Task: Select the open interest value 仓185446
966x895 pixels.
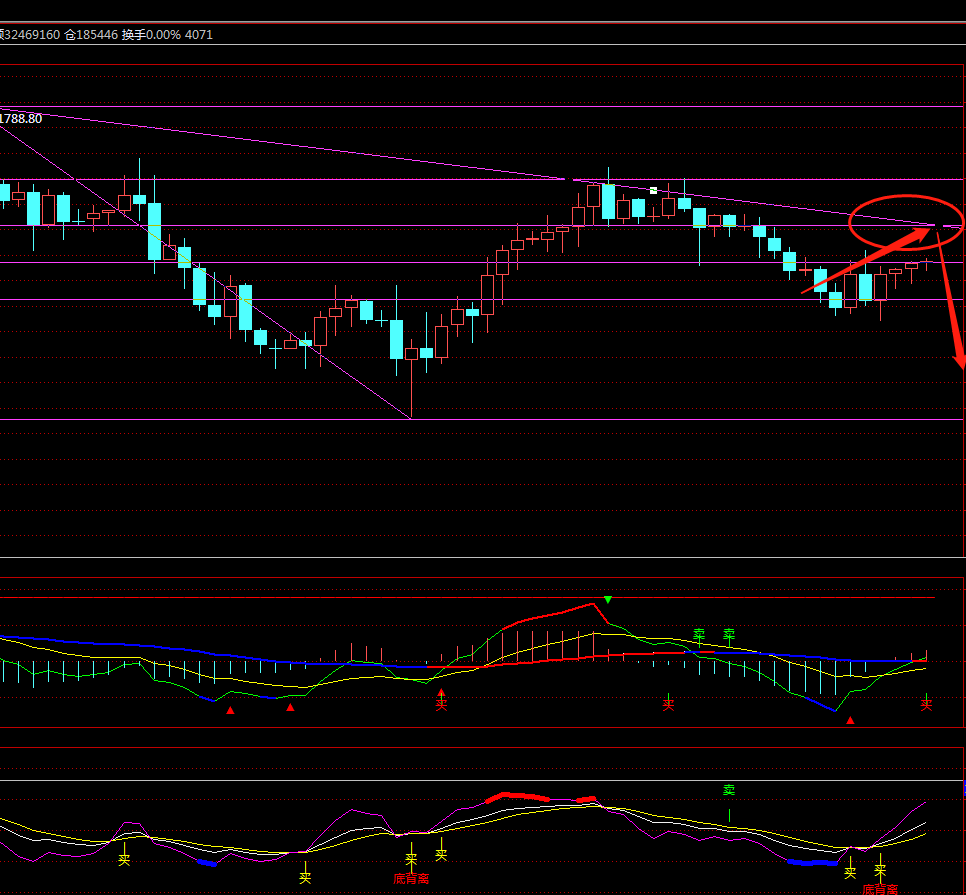Action: click(91, 34)
